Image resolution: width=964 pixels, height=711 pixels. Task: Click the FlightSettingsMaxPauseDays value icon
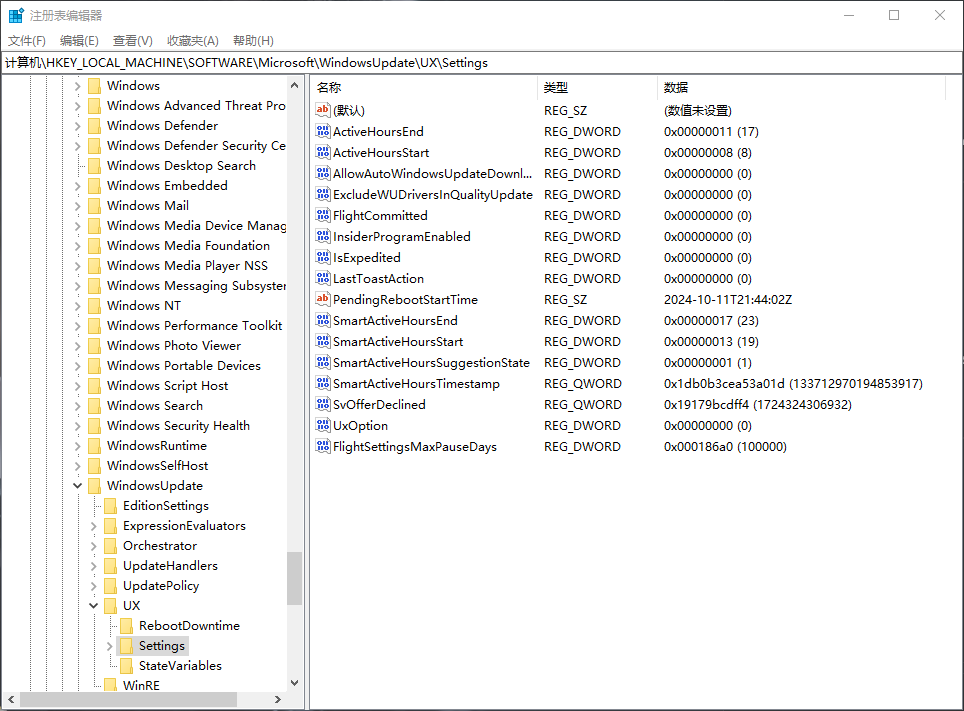tap(323, 446)
